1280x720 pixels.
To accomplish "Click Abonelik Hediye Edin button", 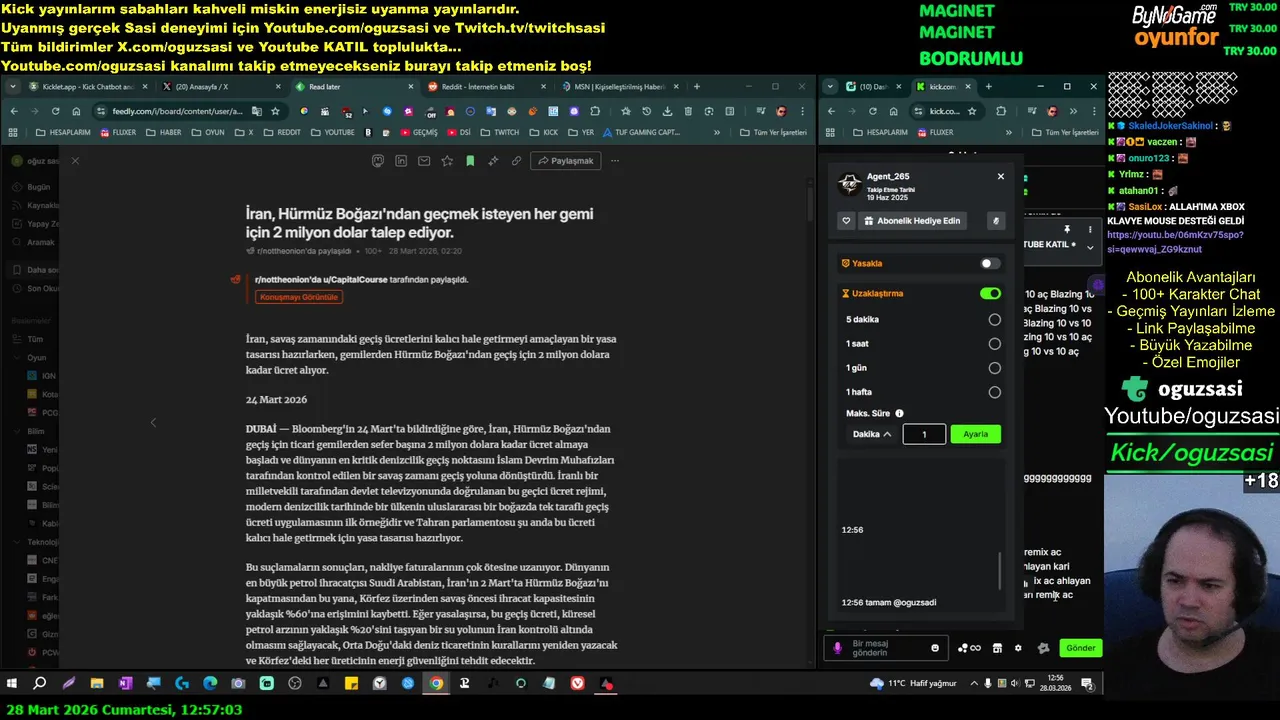I will (x=912, y=221).
